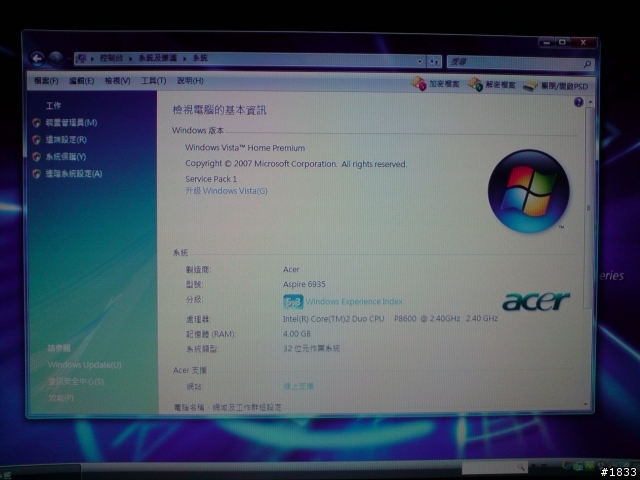640x480 pixels.
Task: Click the vertical scrollbar thumb
Action: [589, 207]
